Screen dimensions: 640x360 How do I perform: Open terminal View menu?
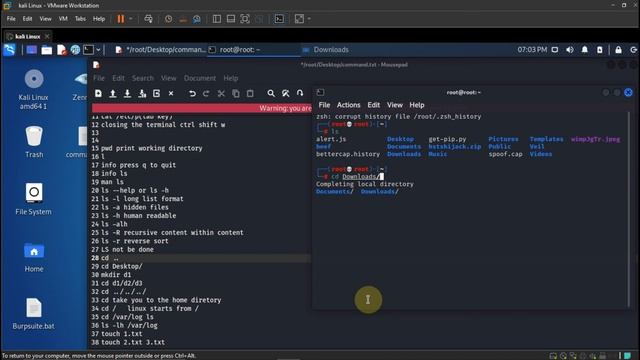395,105
